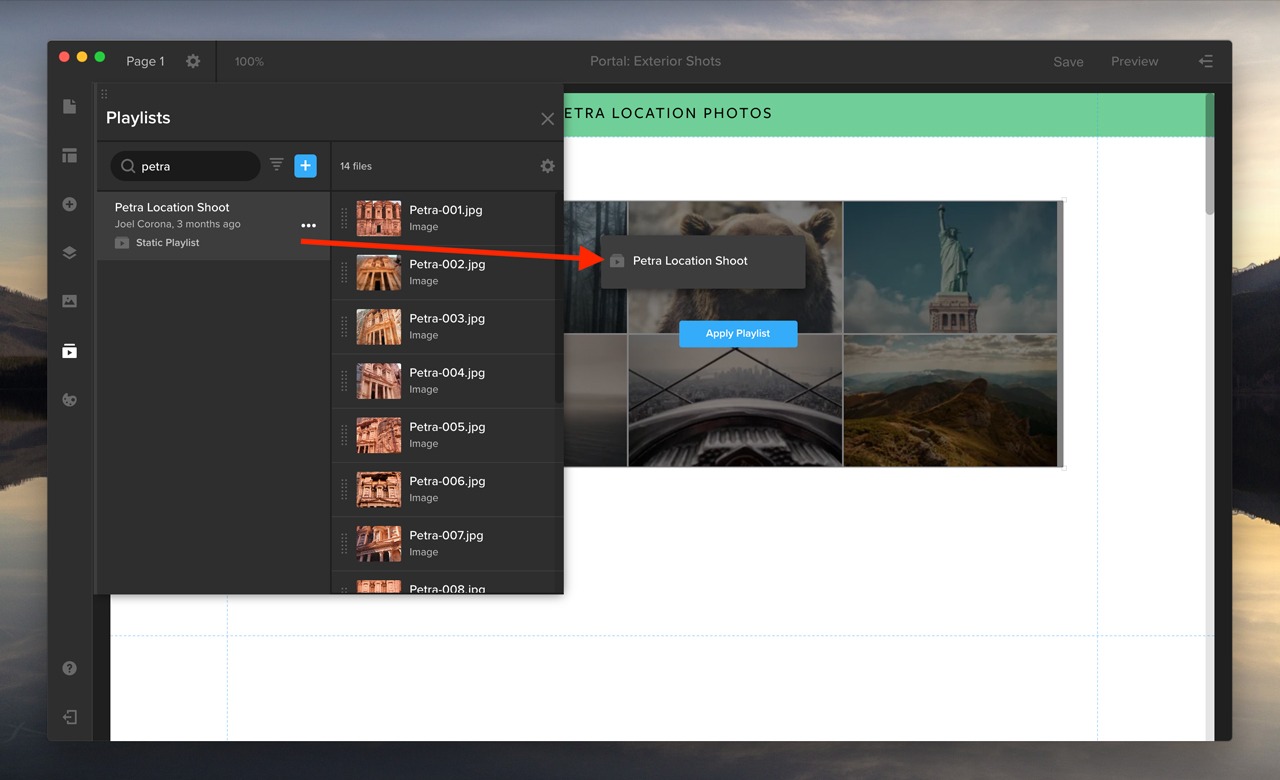Click the playlist icon in dragged tooltip
The width and height of the screenshot is (1280, 780).
(x=617, y=261)
